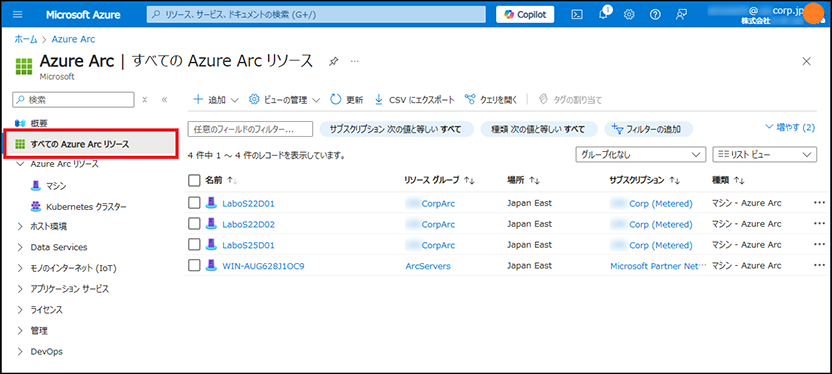The image size is (832, 374).
Task: Open the portal hamburger menu
Action: click(x=18, y=15)
